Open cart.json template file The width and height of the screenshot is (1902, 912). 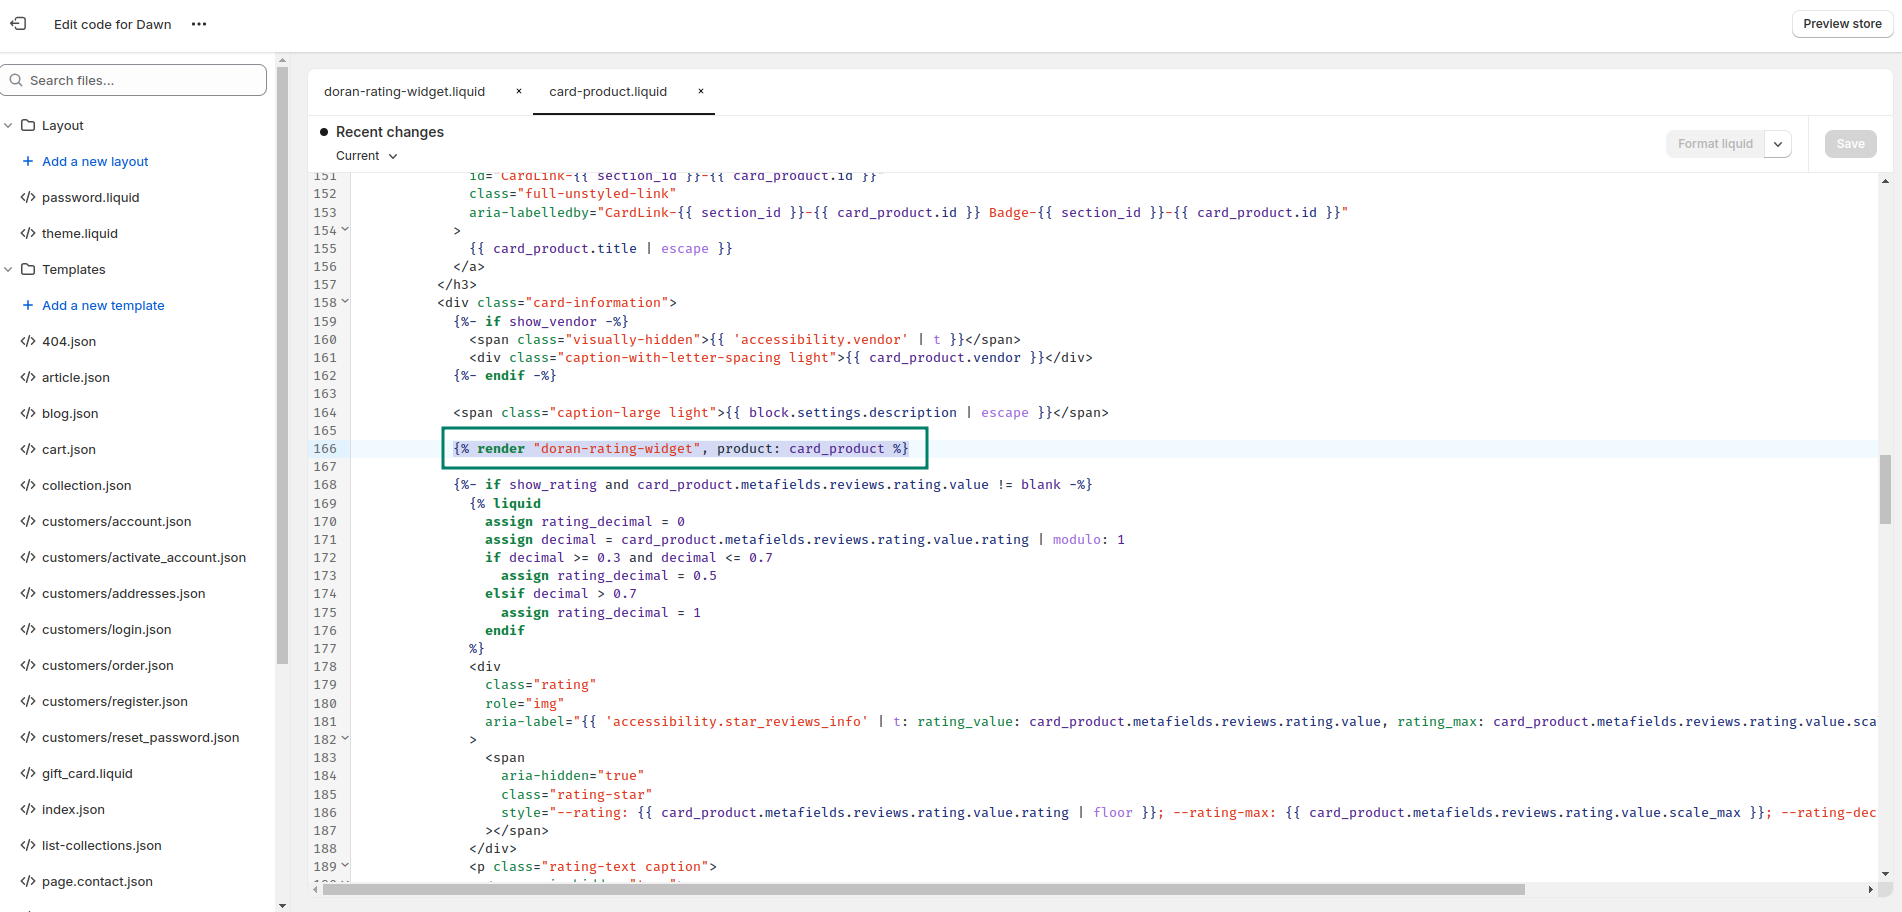69,450
